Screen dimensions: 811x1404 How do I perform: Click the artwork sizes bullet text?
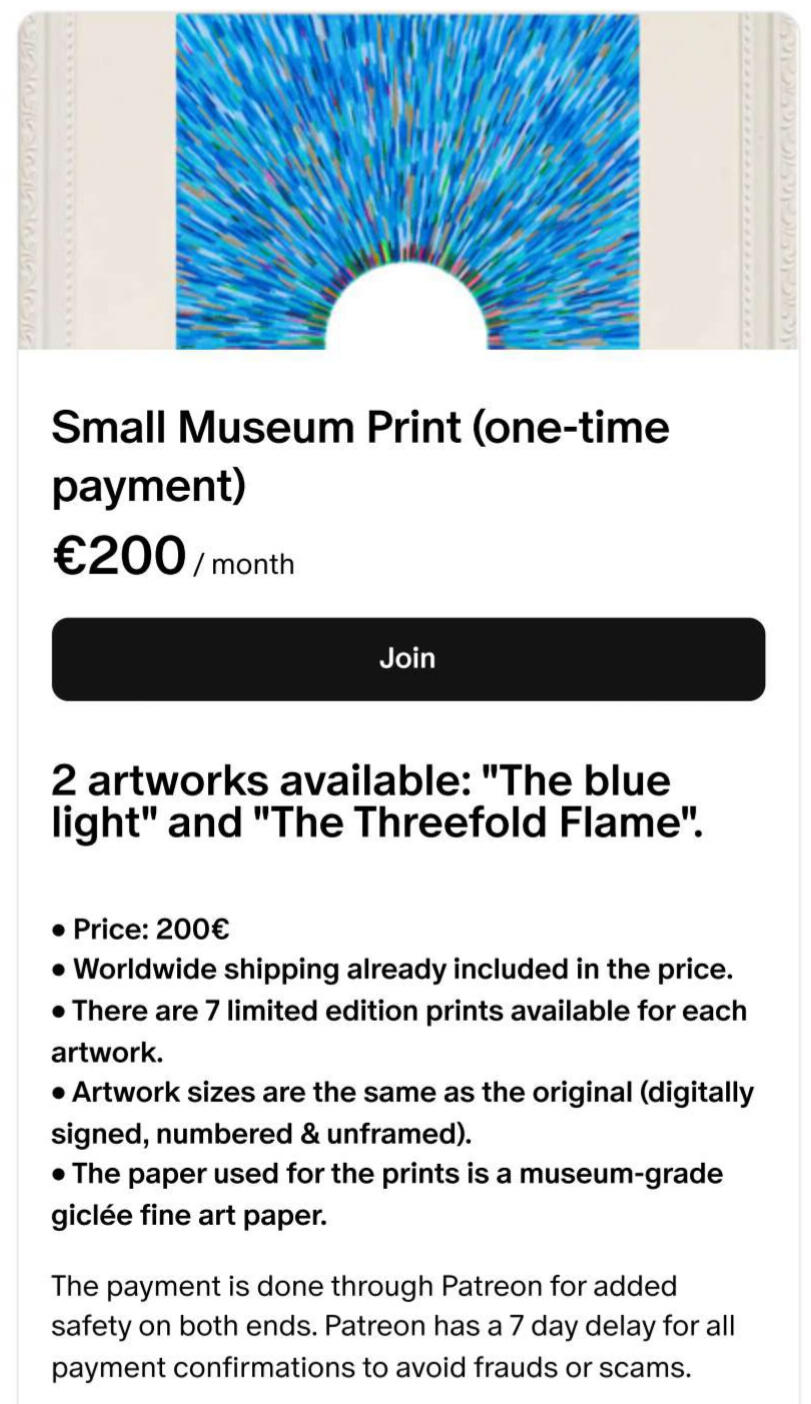click(x=412, y=1093)
